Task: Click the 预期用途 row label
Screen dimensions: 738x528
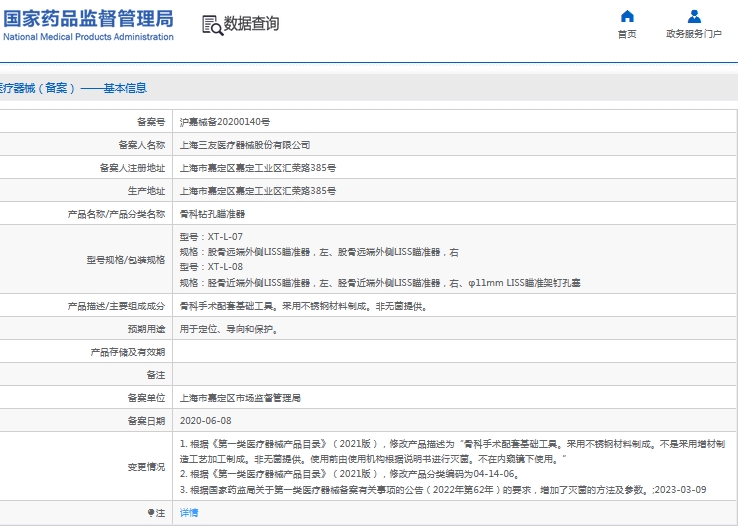Action: (x=146, y=329)
